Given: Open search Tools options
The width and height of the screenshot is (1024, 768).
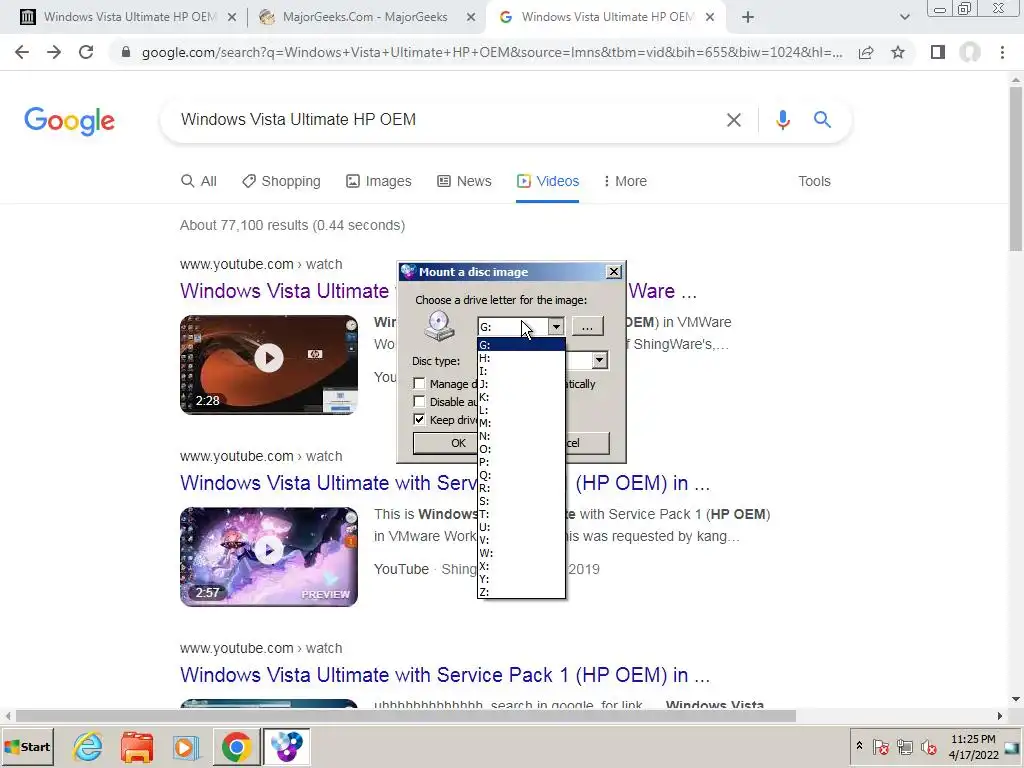Looking at the screenshot, I should point(814,181).
